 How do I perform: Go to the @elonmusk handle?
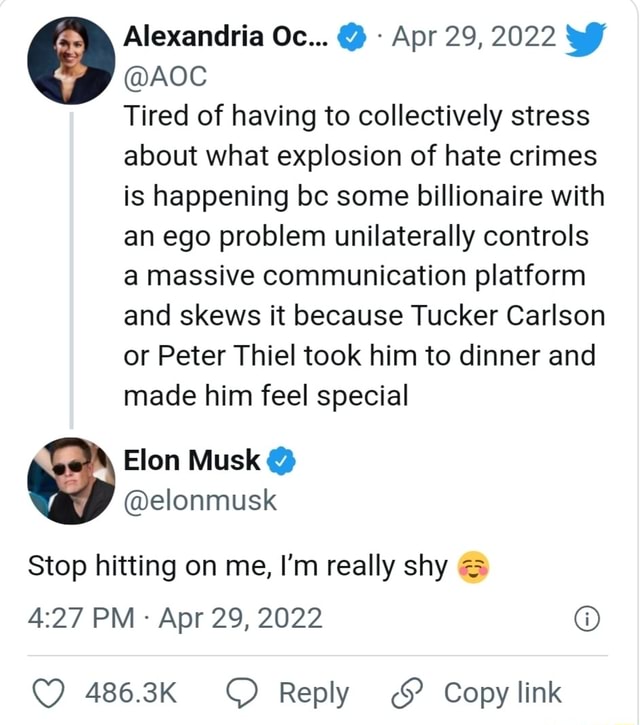[200, 499]
